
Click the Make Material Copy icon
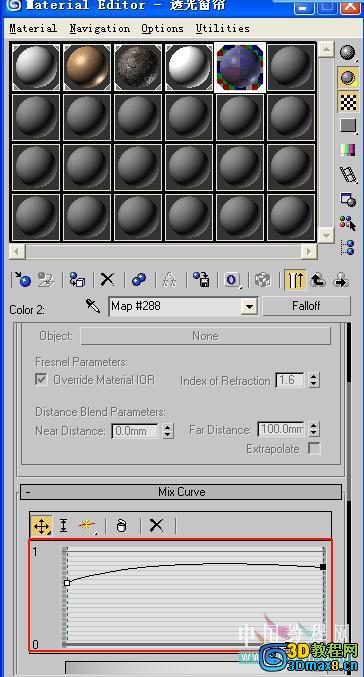[139, 280]
